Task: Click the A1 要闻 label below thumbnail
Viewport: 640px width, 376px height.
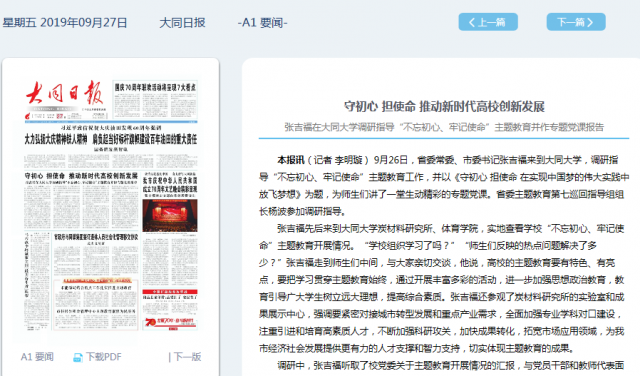Action: (37, 357)
